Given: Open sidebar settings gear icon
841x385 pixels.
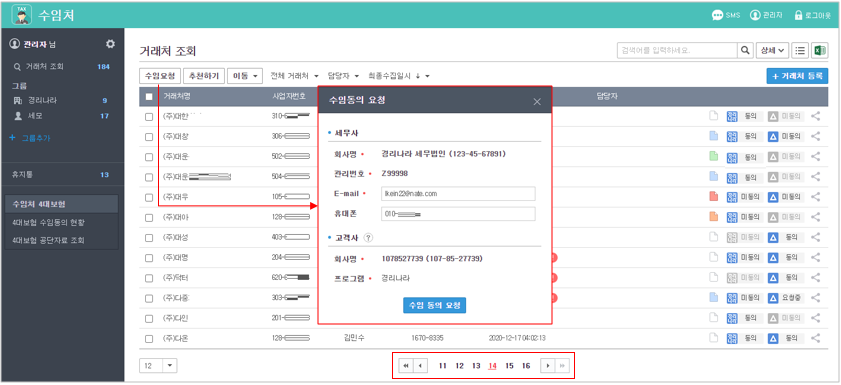Looking at the screenshot, I should (110, 44).
